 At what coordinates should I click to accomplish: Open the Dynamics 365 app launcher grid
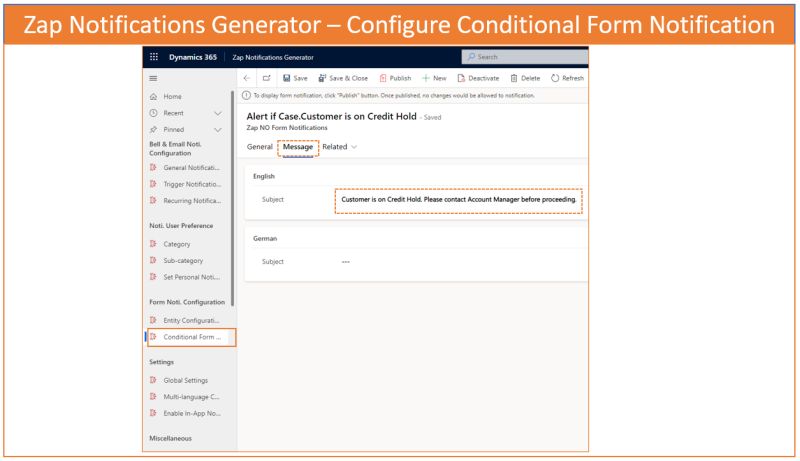(x=154, y=57)
